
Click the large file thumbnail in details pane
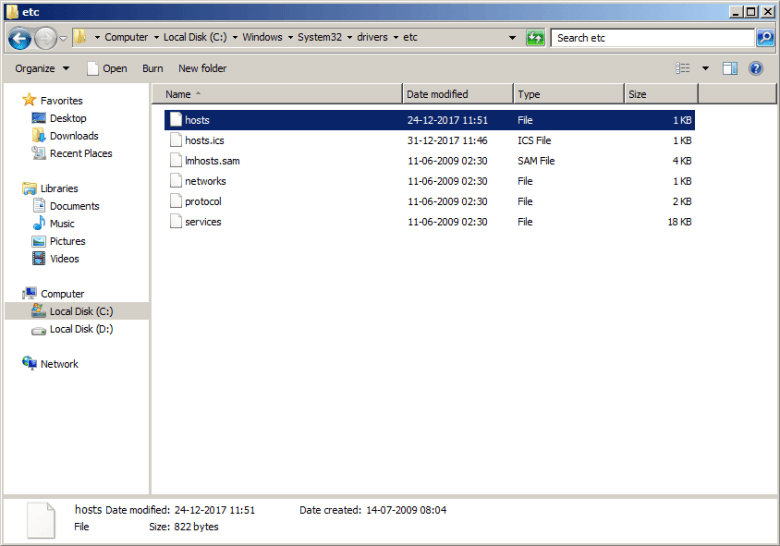[x=41, y=520]
